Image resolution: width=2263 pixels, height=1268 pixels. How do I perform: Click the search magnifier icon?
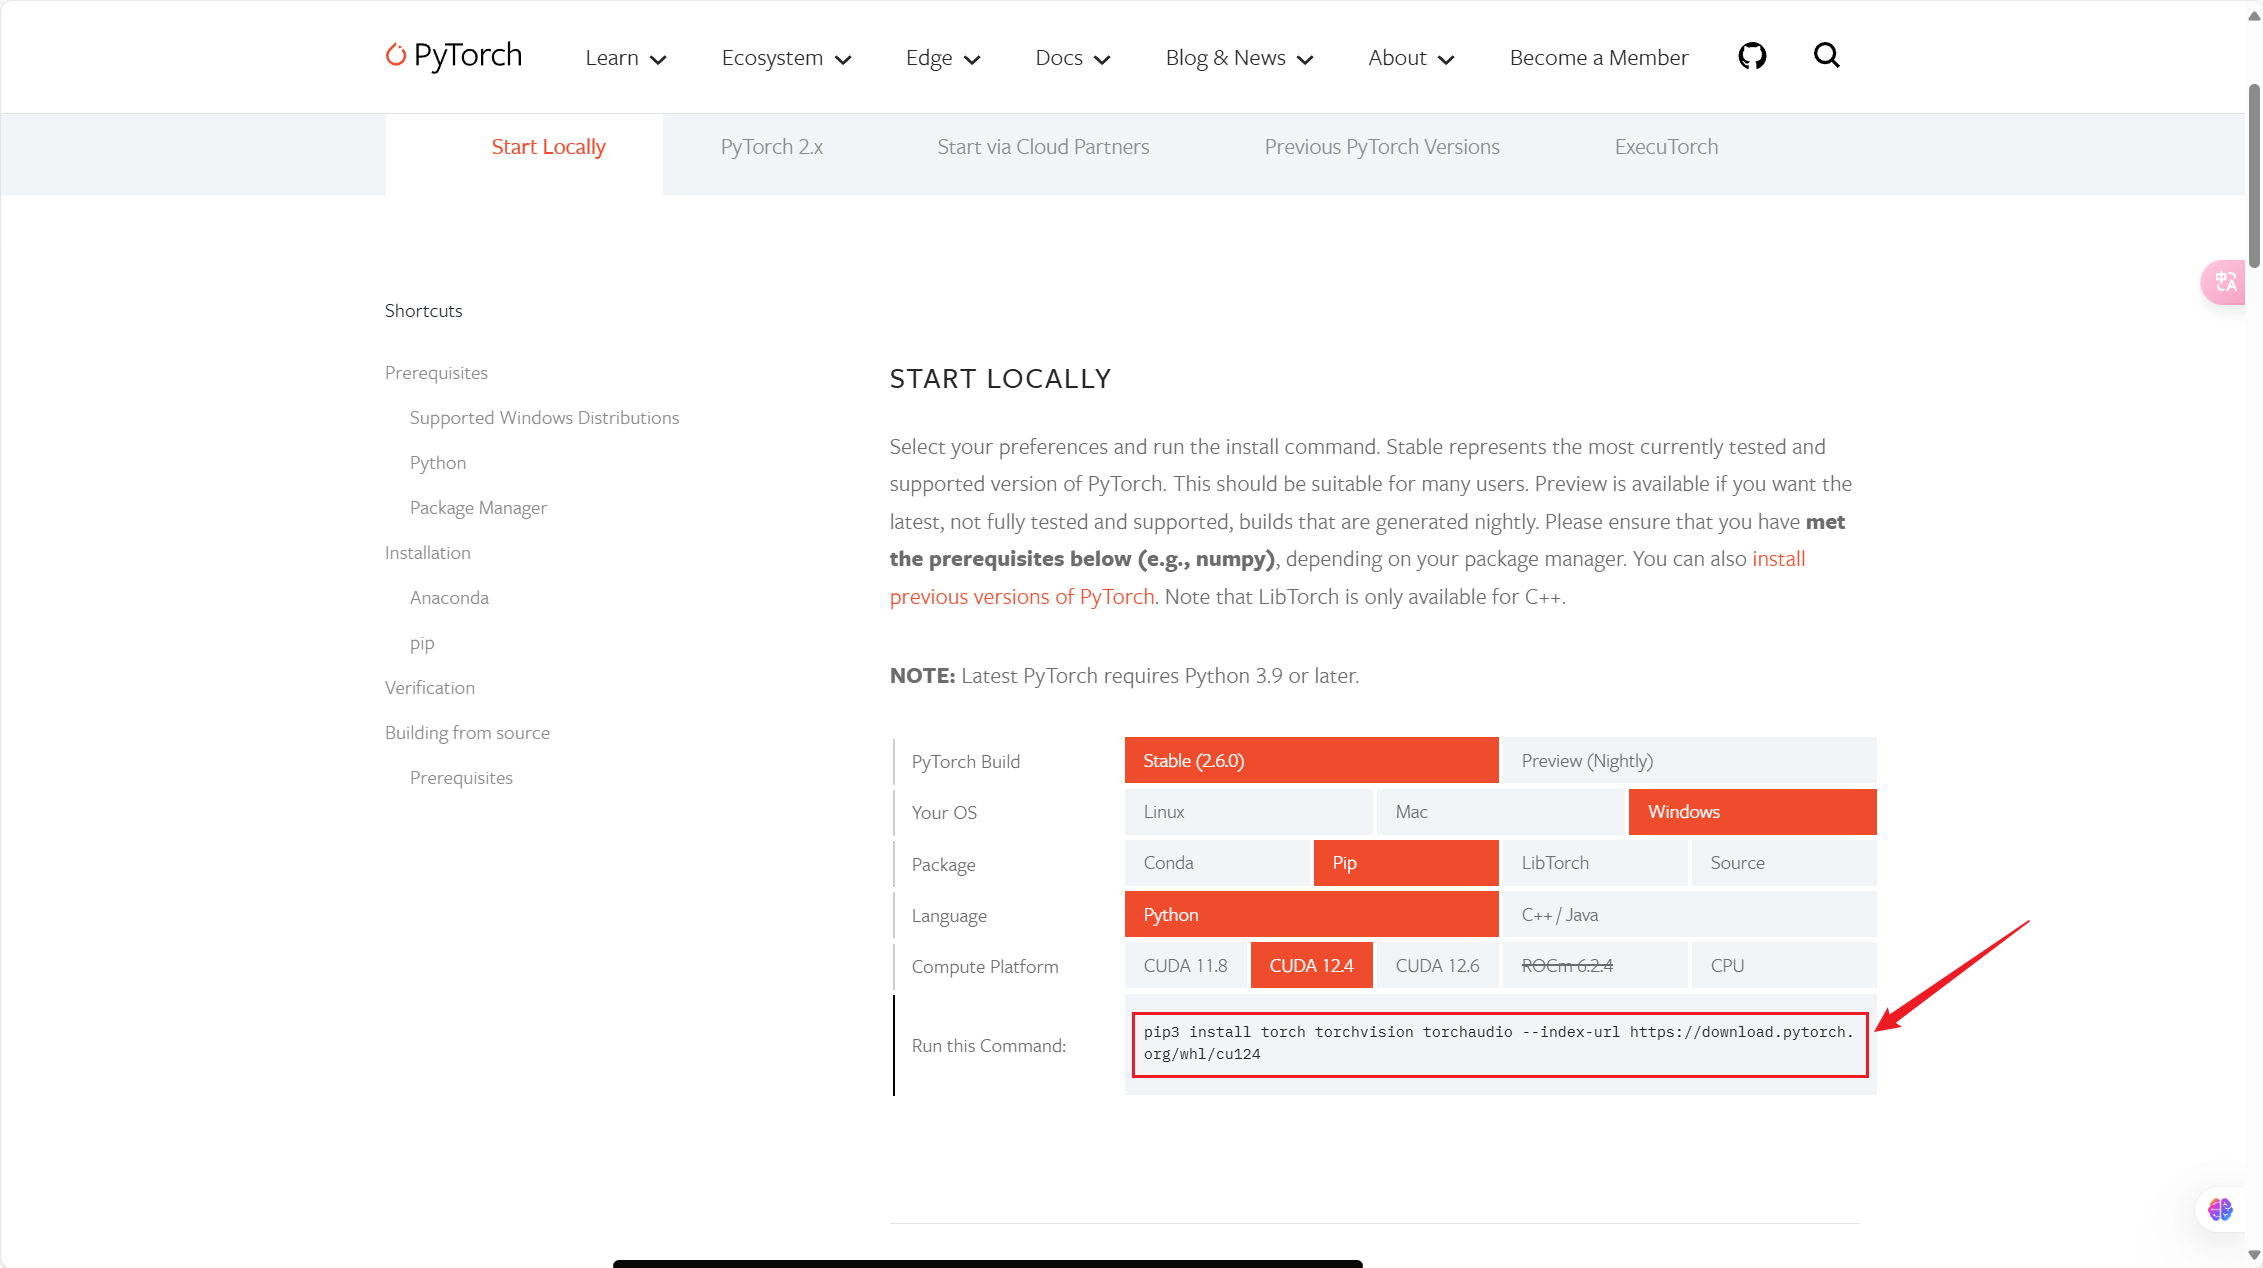[1827, 55]
